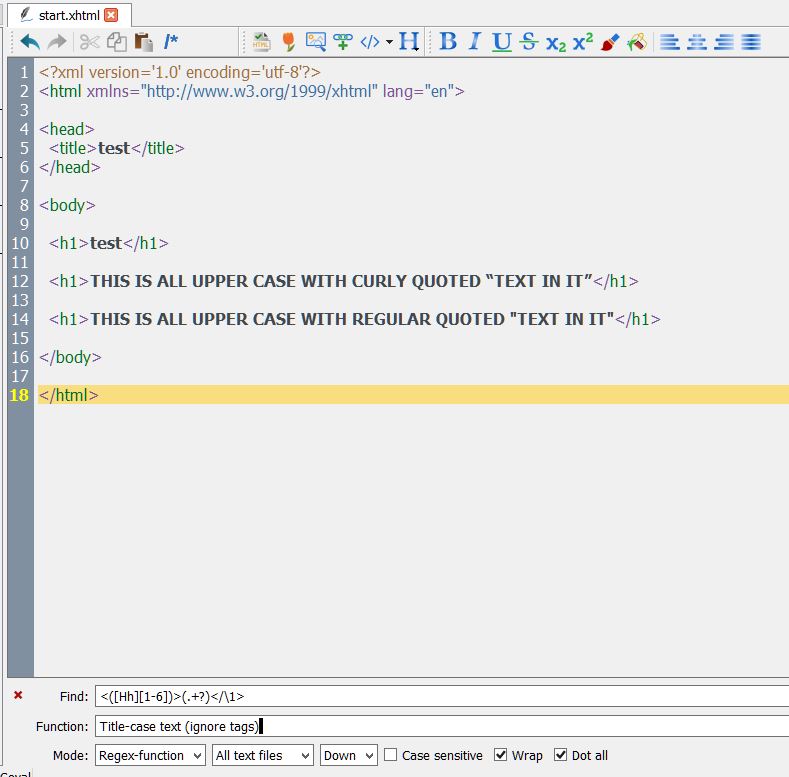Center align text
This screenshot has width=789, height=777.
[x=697, y=42]
